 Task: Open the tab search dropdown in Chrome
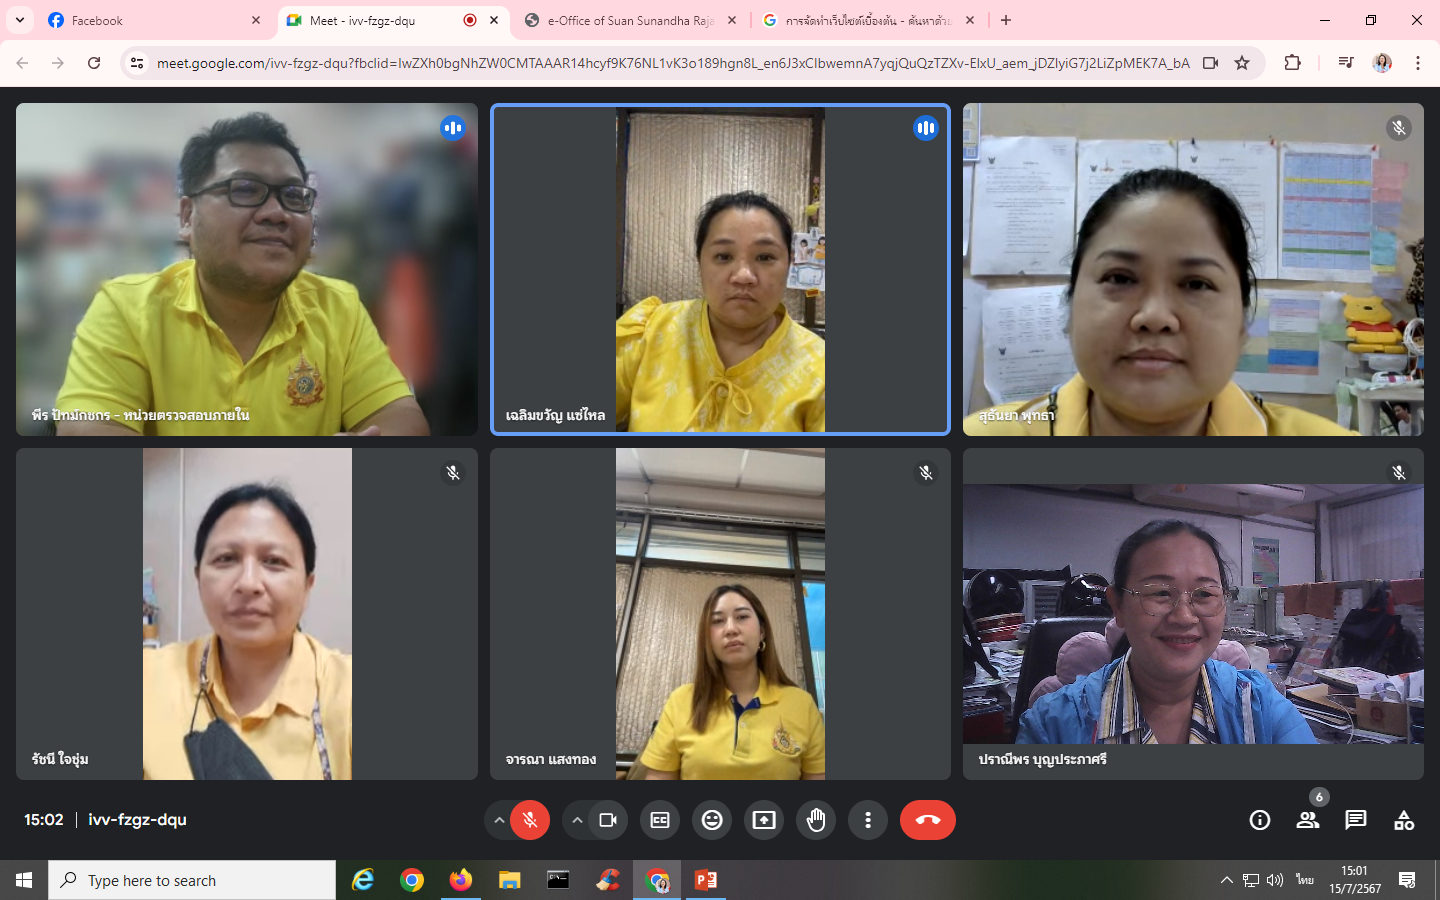pyautogui.click(x=20, y=20)
